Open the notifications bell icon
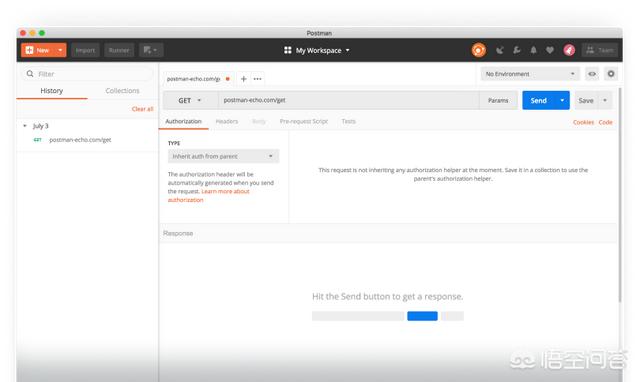This screenshot has width=640, height=382. pyautogui.click(x=533, y=50)
